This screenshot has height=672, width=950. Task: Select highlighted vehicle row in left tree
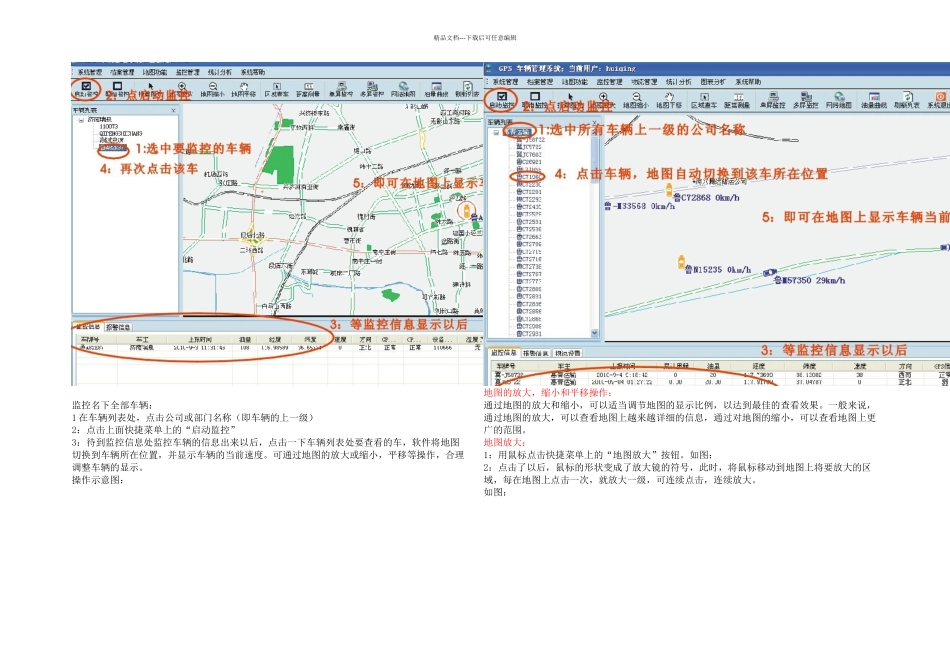[x=113, y=147]
